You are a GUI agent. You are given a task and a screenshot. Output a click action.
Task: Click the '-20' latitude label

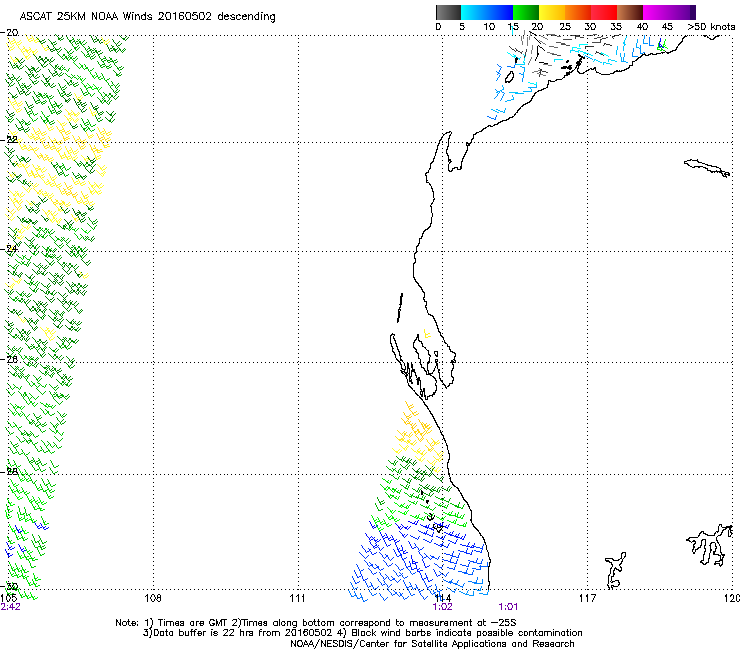coord(9,33)
